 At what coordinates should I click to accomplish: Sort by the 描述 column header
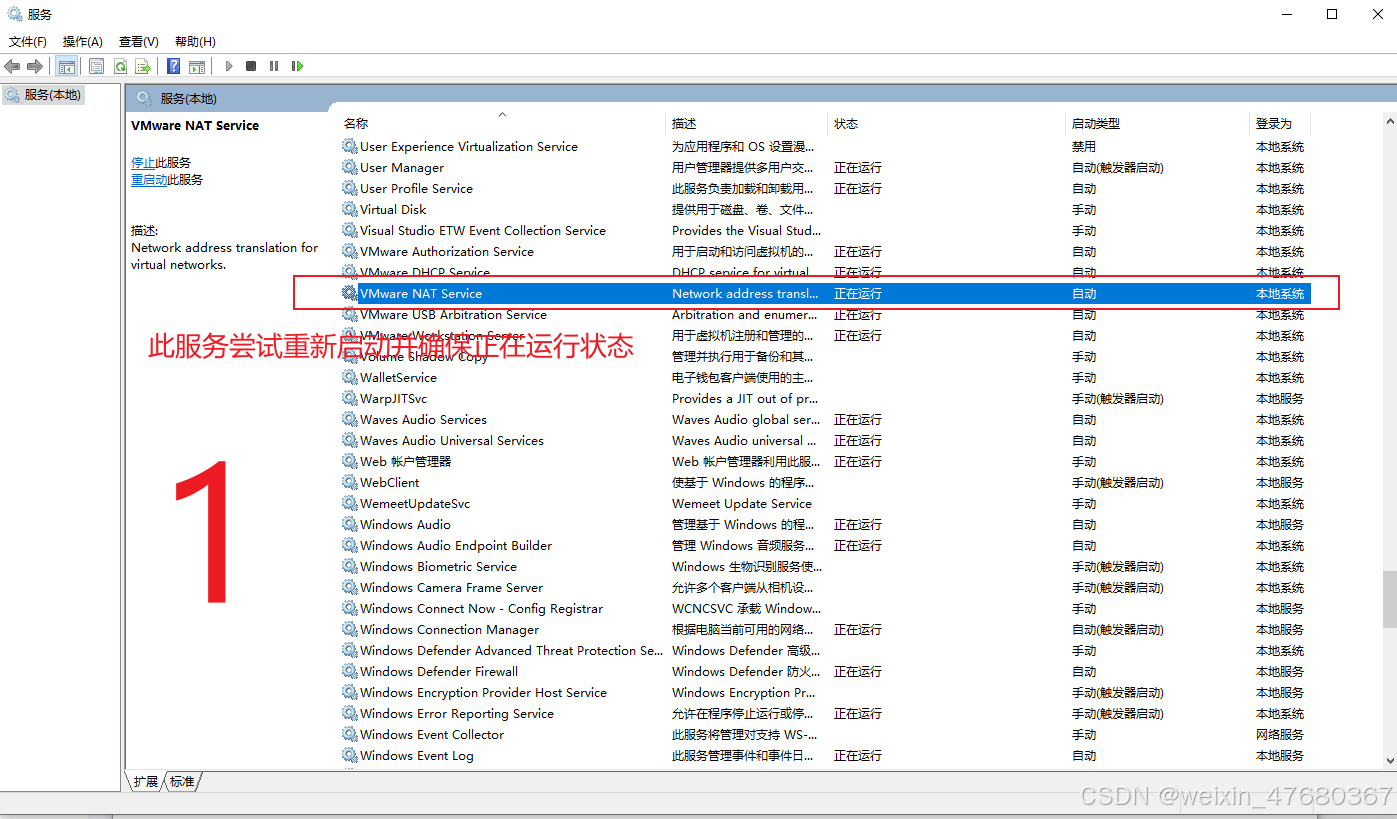click(x=747, y=124)
